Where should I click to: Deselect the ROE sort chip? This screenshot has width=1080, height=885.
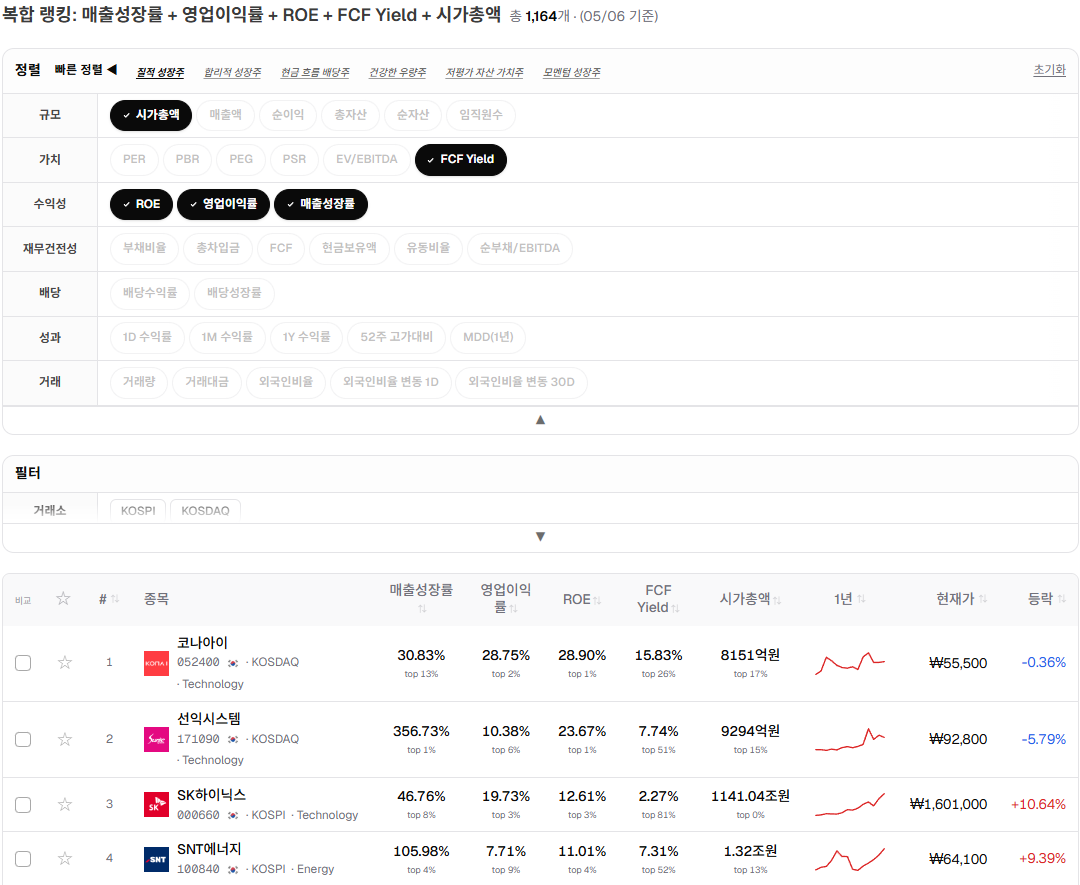[141, 205]
